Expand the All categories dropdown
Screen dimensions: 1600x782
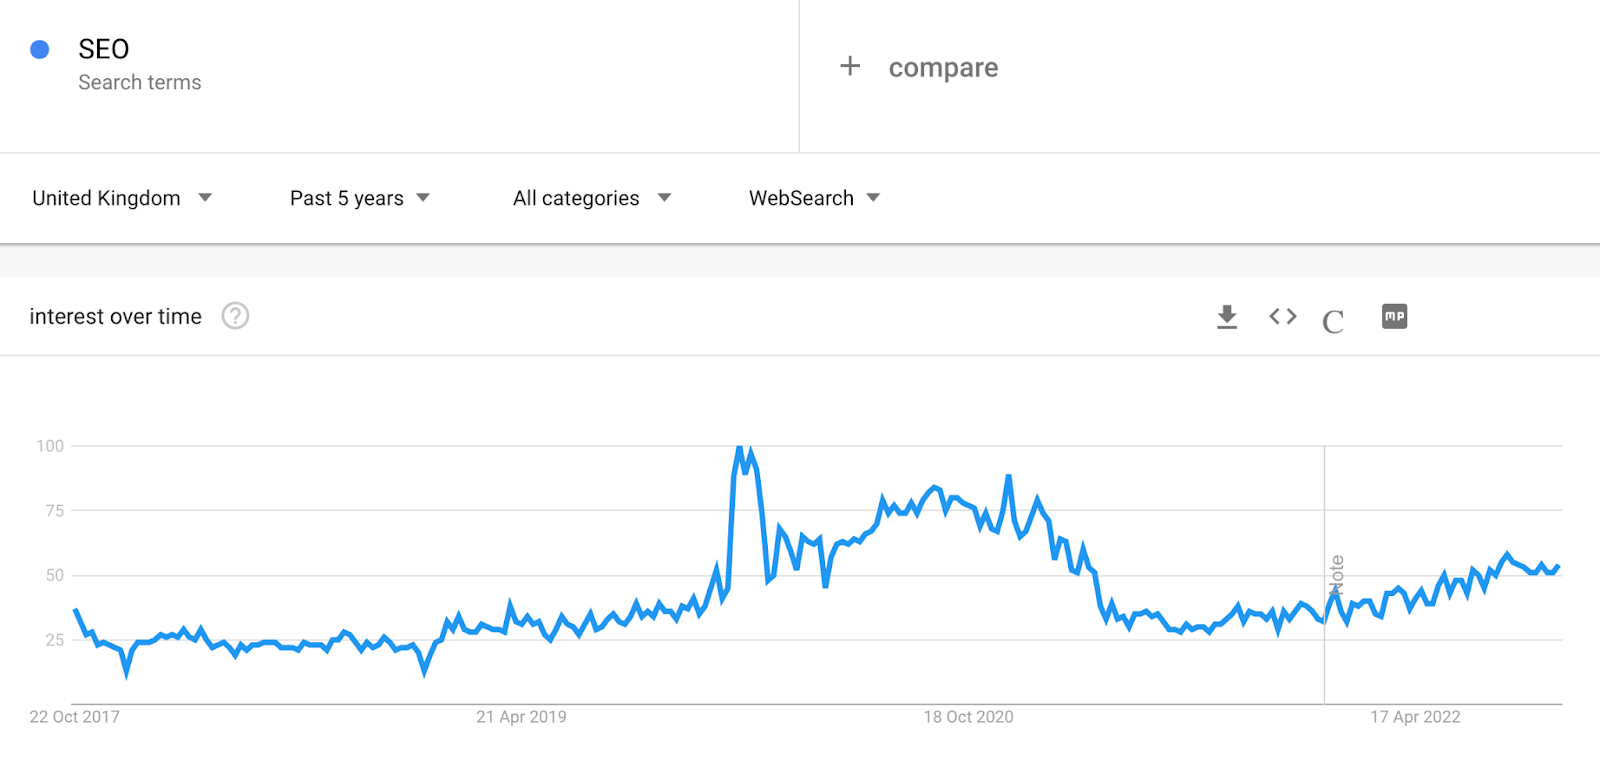(592, 198)
